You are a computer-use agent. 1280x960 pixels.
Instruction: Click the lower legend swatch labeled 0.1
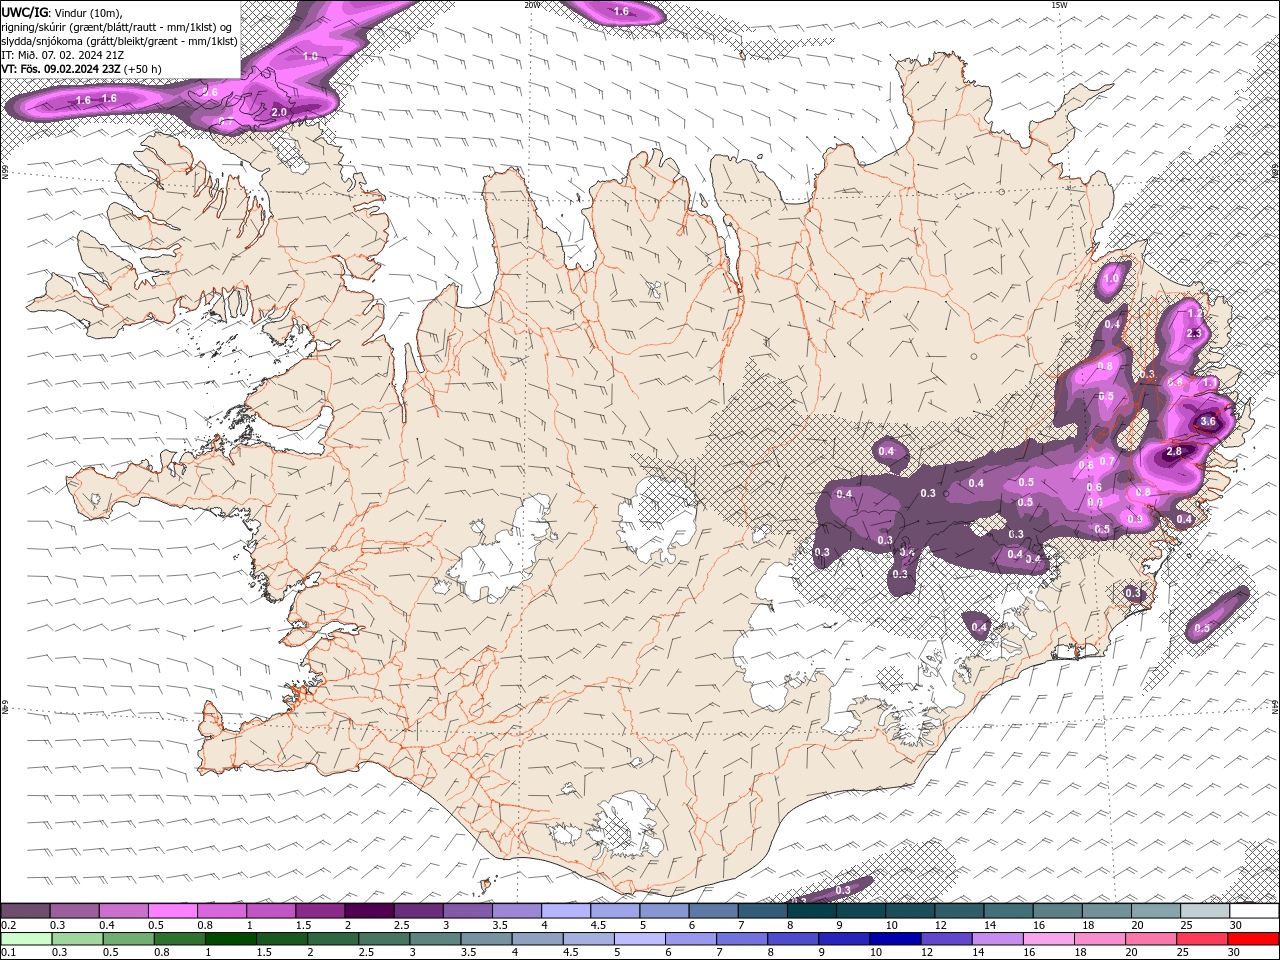click(26, 939)
